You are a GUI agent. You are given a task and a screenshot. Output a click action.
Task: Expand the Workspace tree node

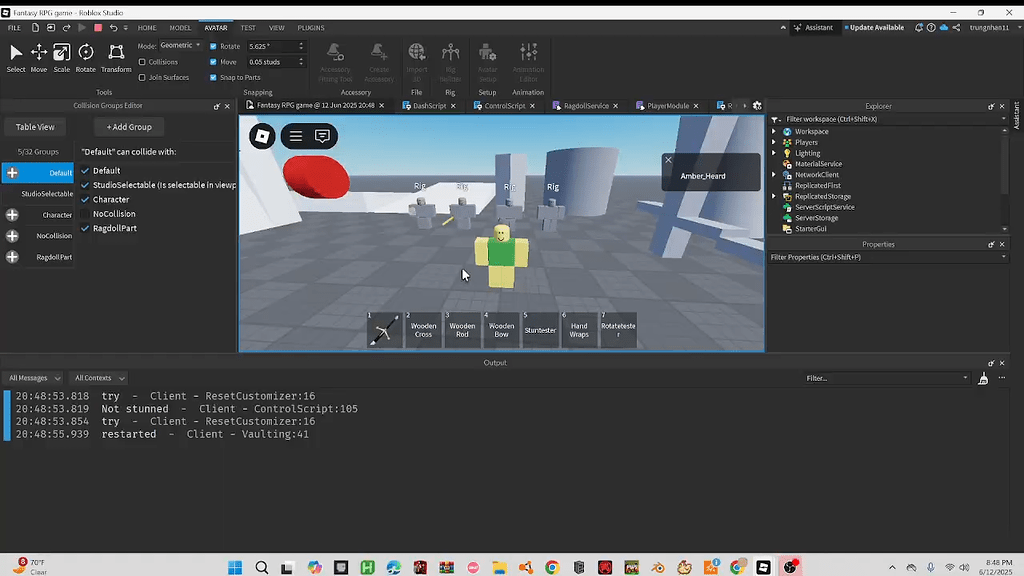coord(774,131)
